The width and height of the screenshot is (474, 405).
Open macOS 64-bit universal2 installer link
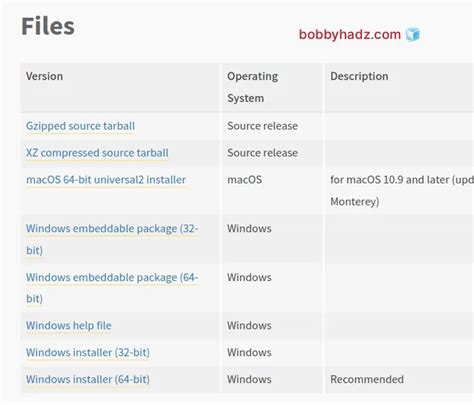coord(106,180)
